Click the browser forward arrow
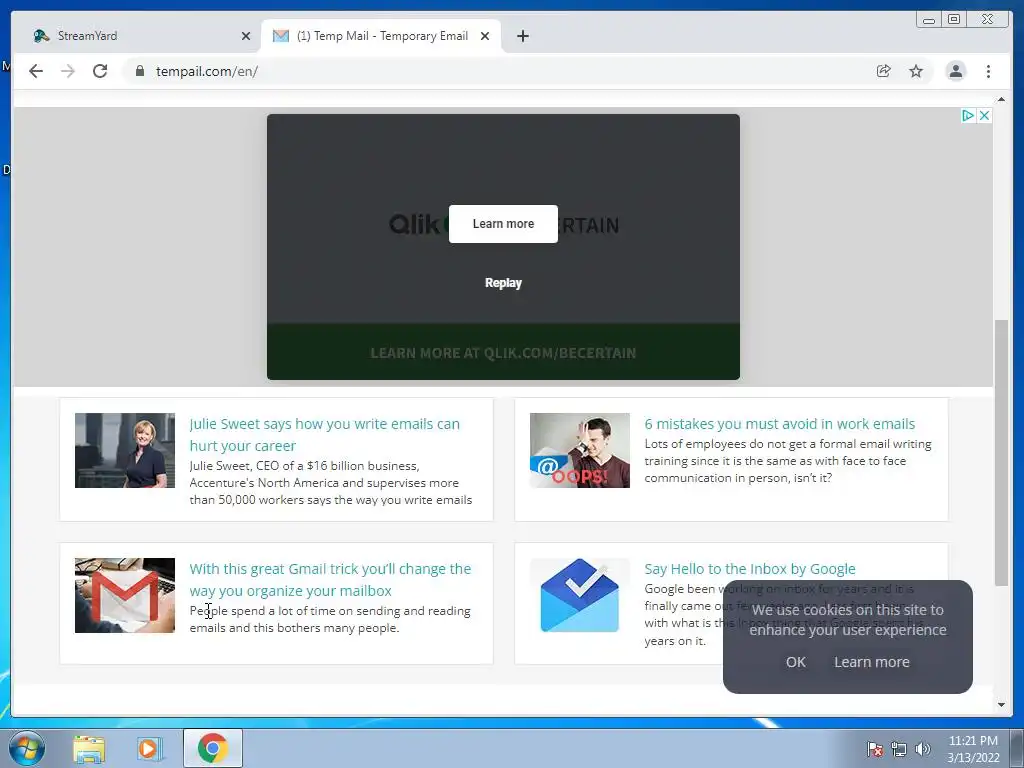Screen dimensions: 1024x768 coord(68,71)
